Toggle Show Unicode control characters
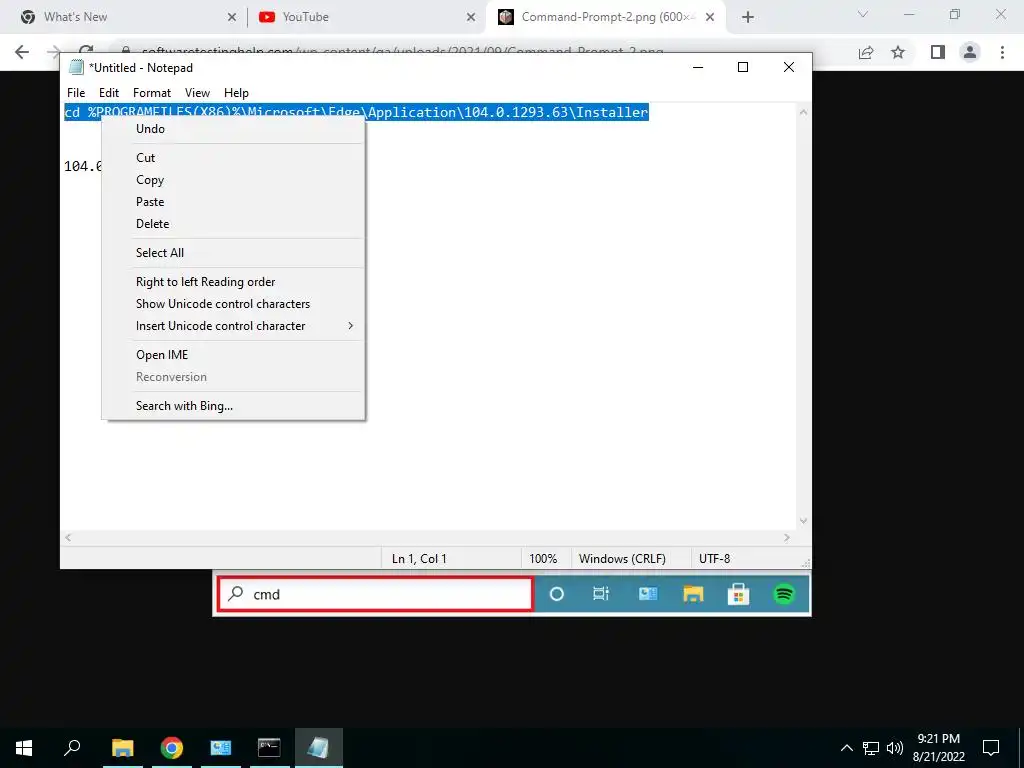1024x768 pixels. pyautogui.click(x=234, y=304)
